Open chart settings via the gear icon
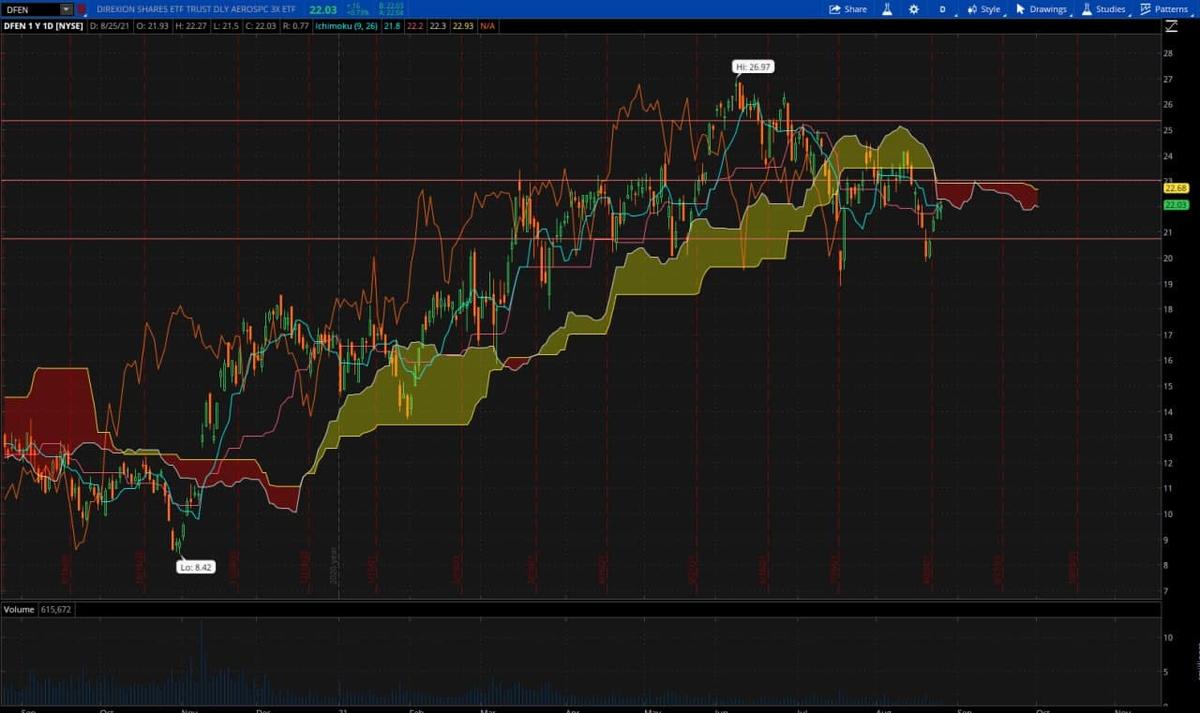1200x713 pixels. [x=913, y=9]
